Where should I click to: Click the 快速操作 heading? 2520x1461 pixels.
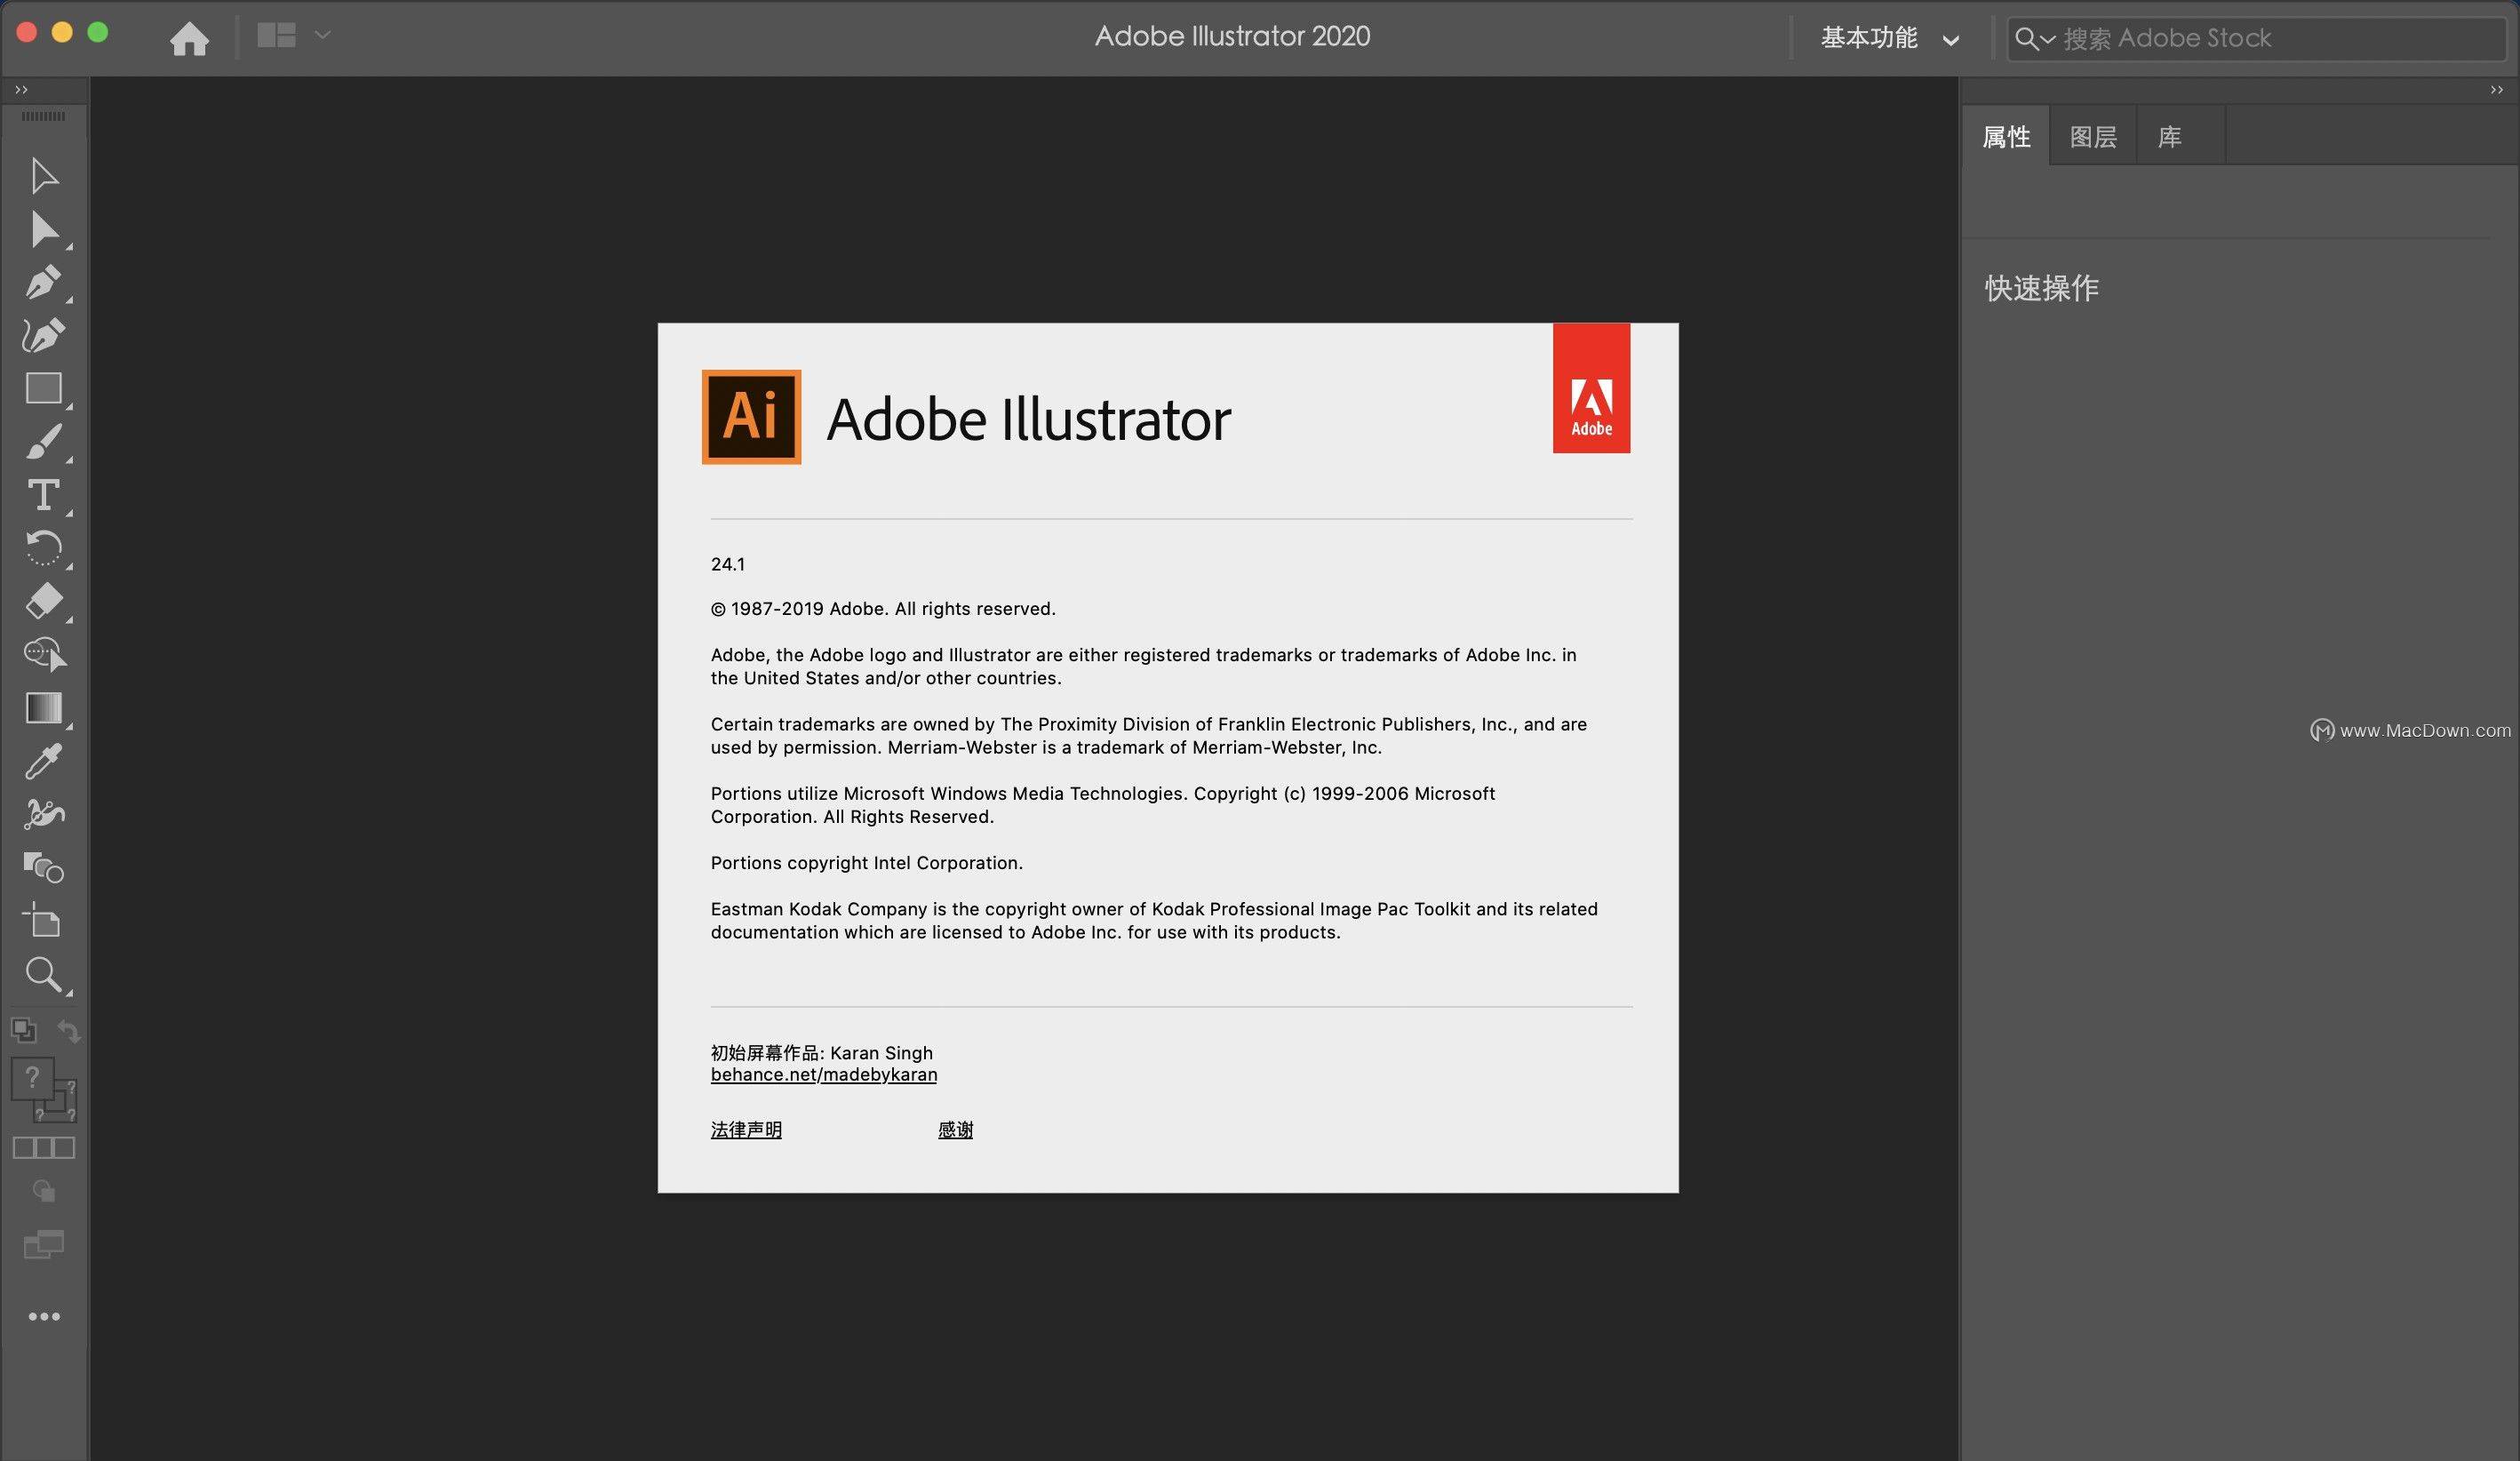click(2041, 288)
